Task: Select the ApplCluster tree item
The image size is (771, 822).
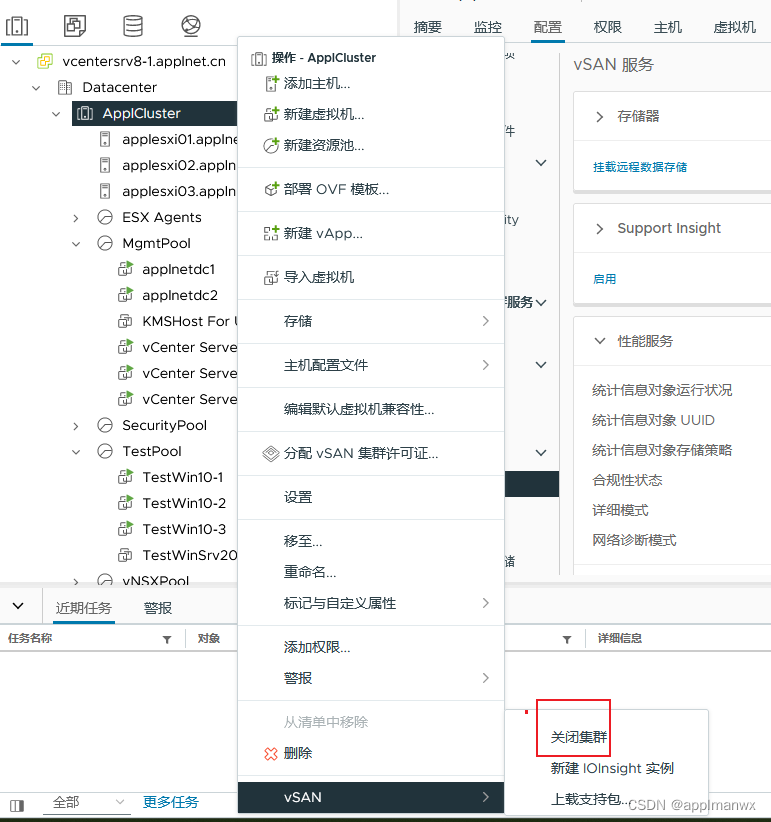Action: point(155,113)
